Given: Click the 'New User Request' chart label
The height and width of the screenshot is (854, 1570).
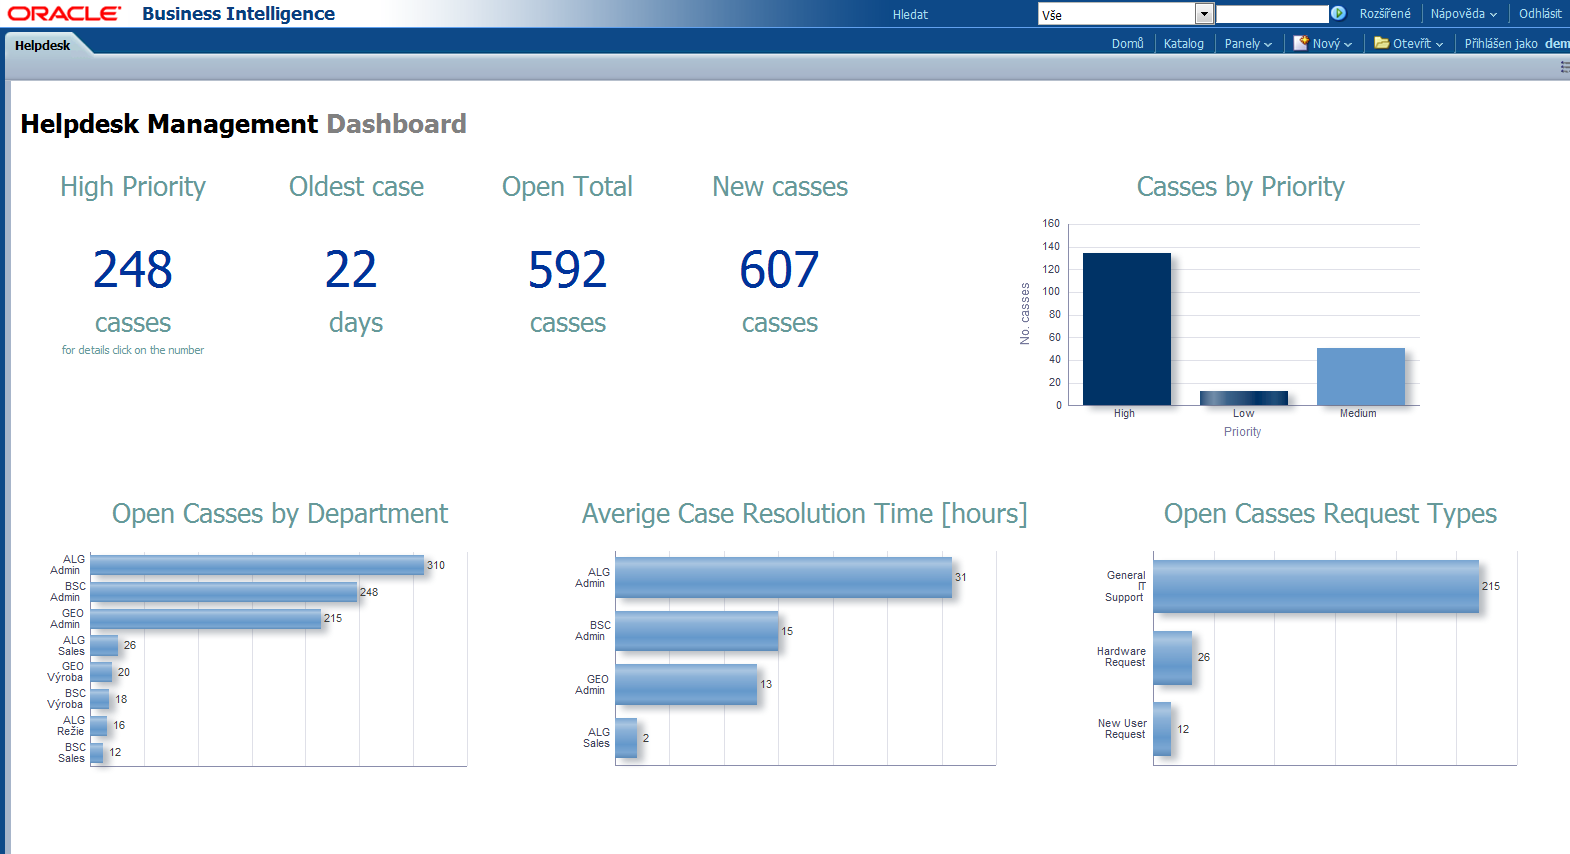Looking at the screenshot, I should pyautogui.click(x=1122, y=729).
